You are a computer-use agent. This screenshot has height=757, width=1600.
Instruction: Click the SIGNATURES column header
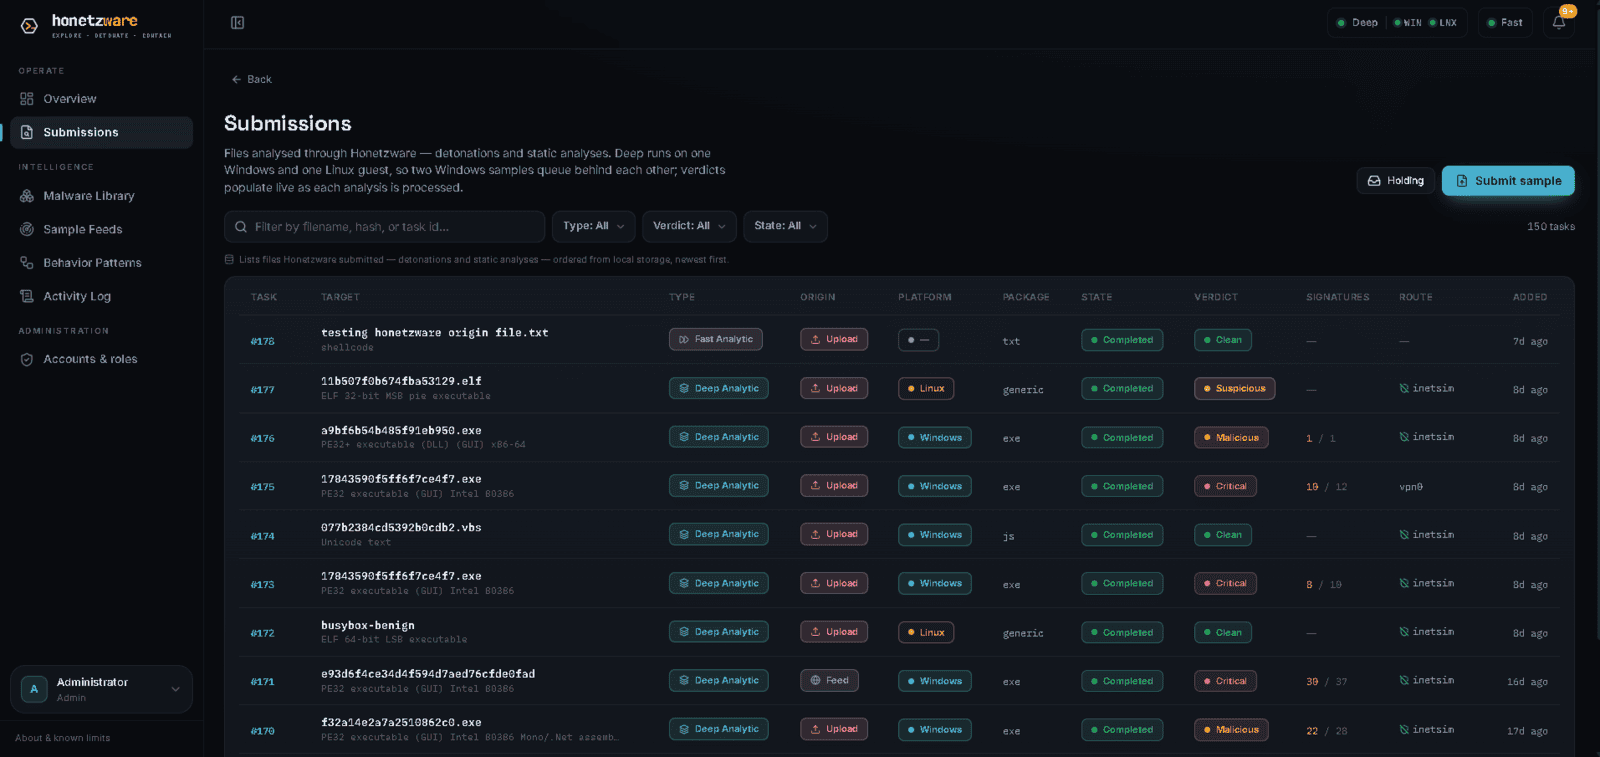tap(1338, 297)
